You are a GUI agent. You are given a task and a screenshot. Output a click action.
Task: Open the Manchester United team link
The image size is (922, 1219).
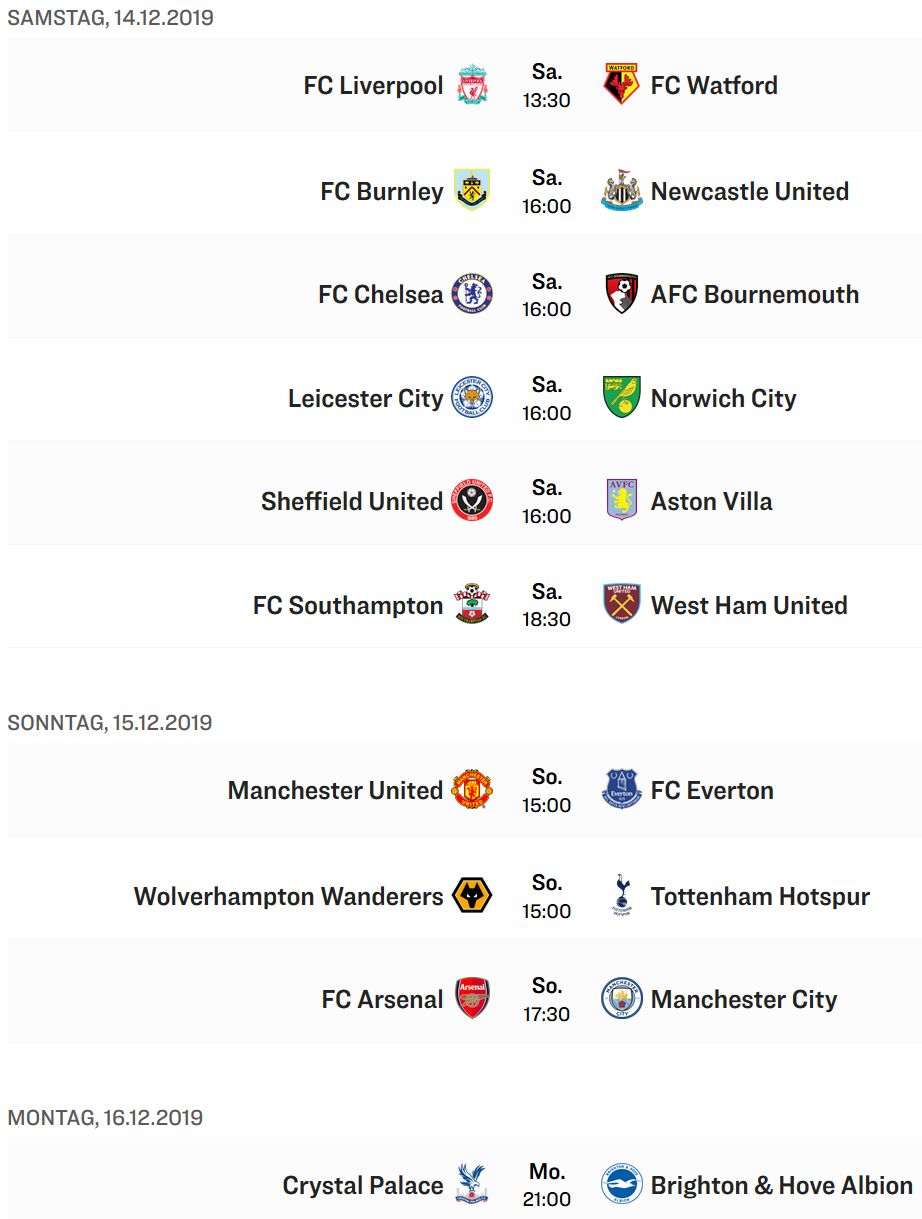tap(335, 790)
